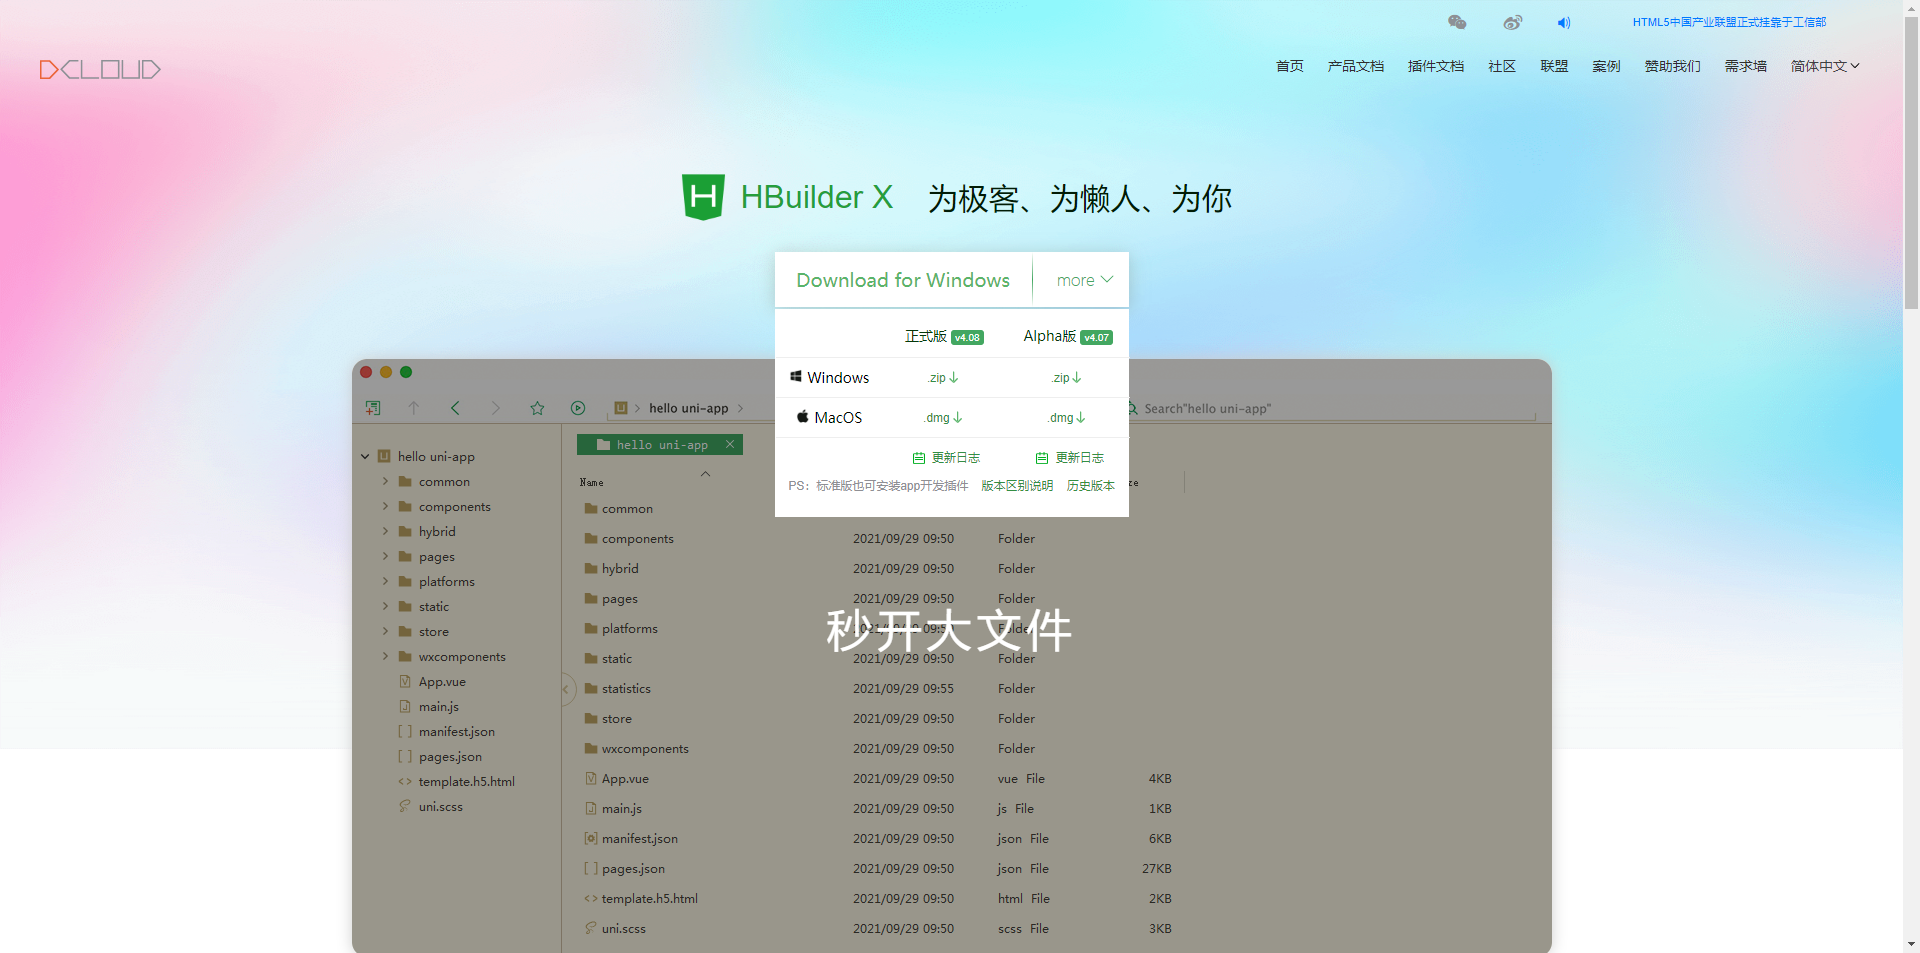Close the hello uni-app tab

pyautogui.click(x=730, y=444)
